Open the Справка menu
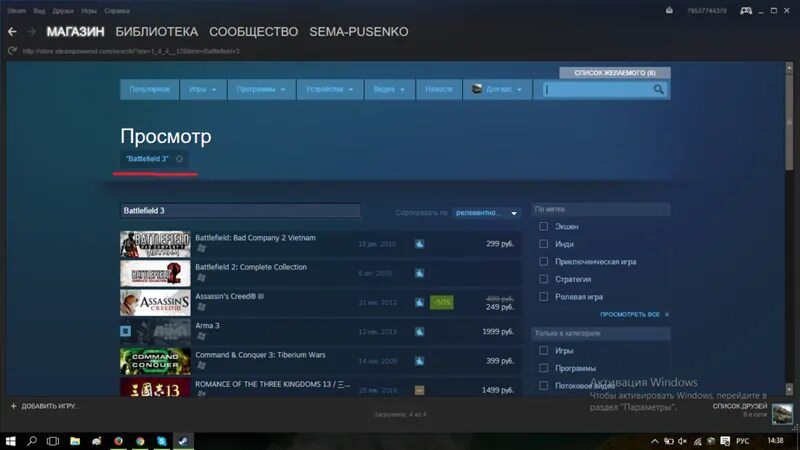The image size is (800, 450). pos(117,11)
